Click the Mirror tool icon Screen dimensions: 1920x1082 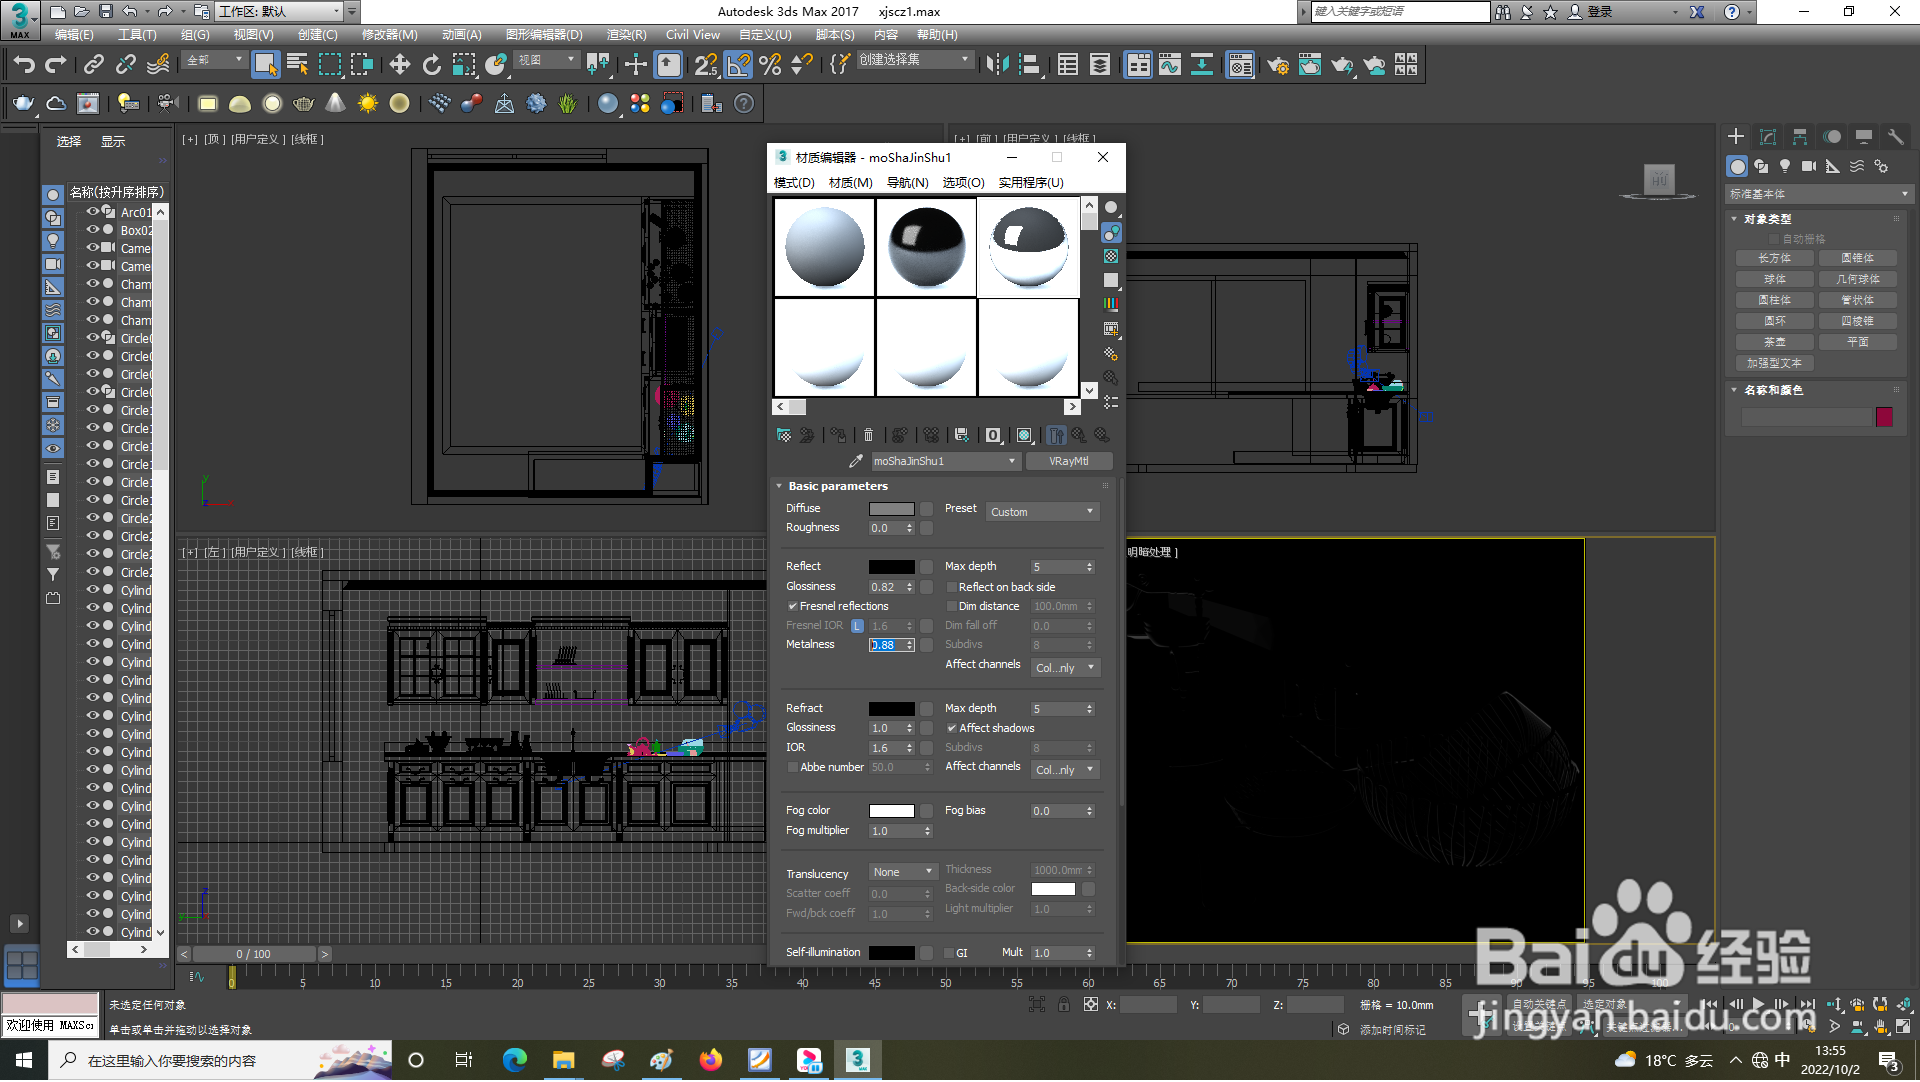(x=997, y=65)
